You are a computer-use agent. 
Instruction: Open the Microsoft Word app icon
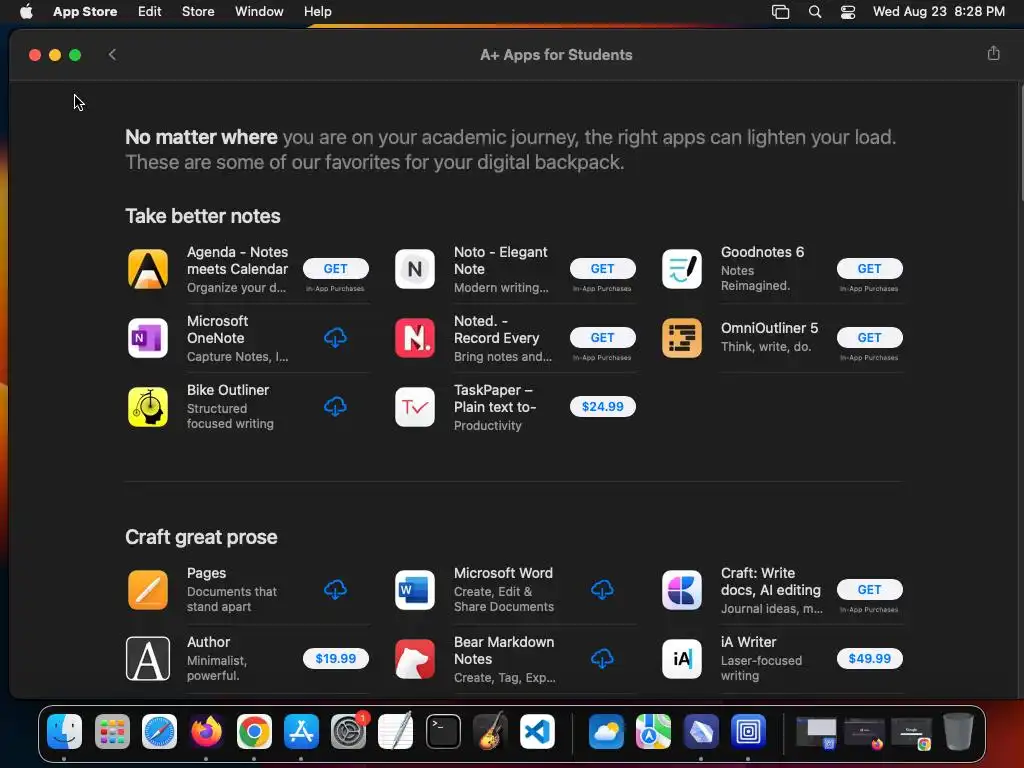(x=415, y=590)
